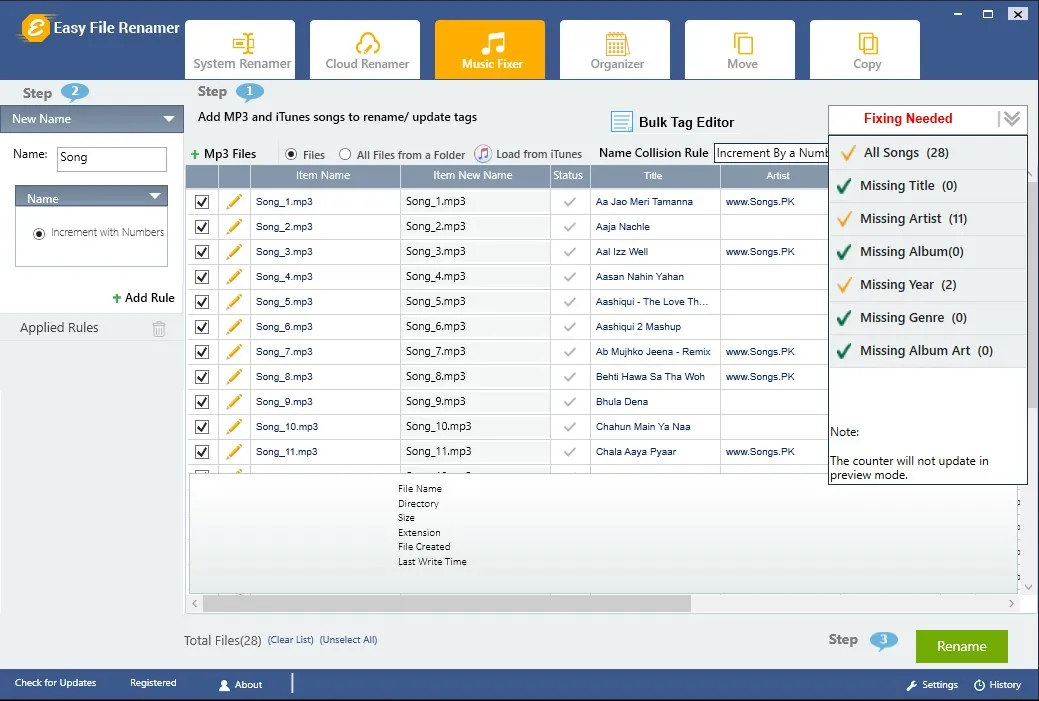Click the About person icon
Viewport: 1039px width, 701px height.
coord(225,685)
